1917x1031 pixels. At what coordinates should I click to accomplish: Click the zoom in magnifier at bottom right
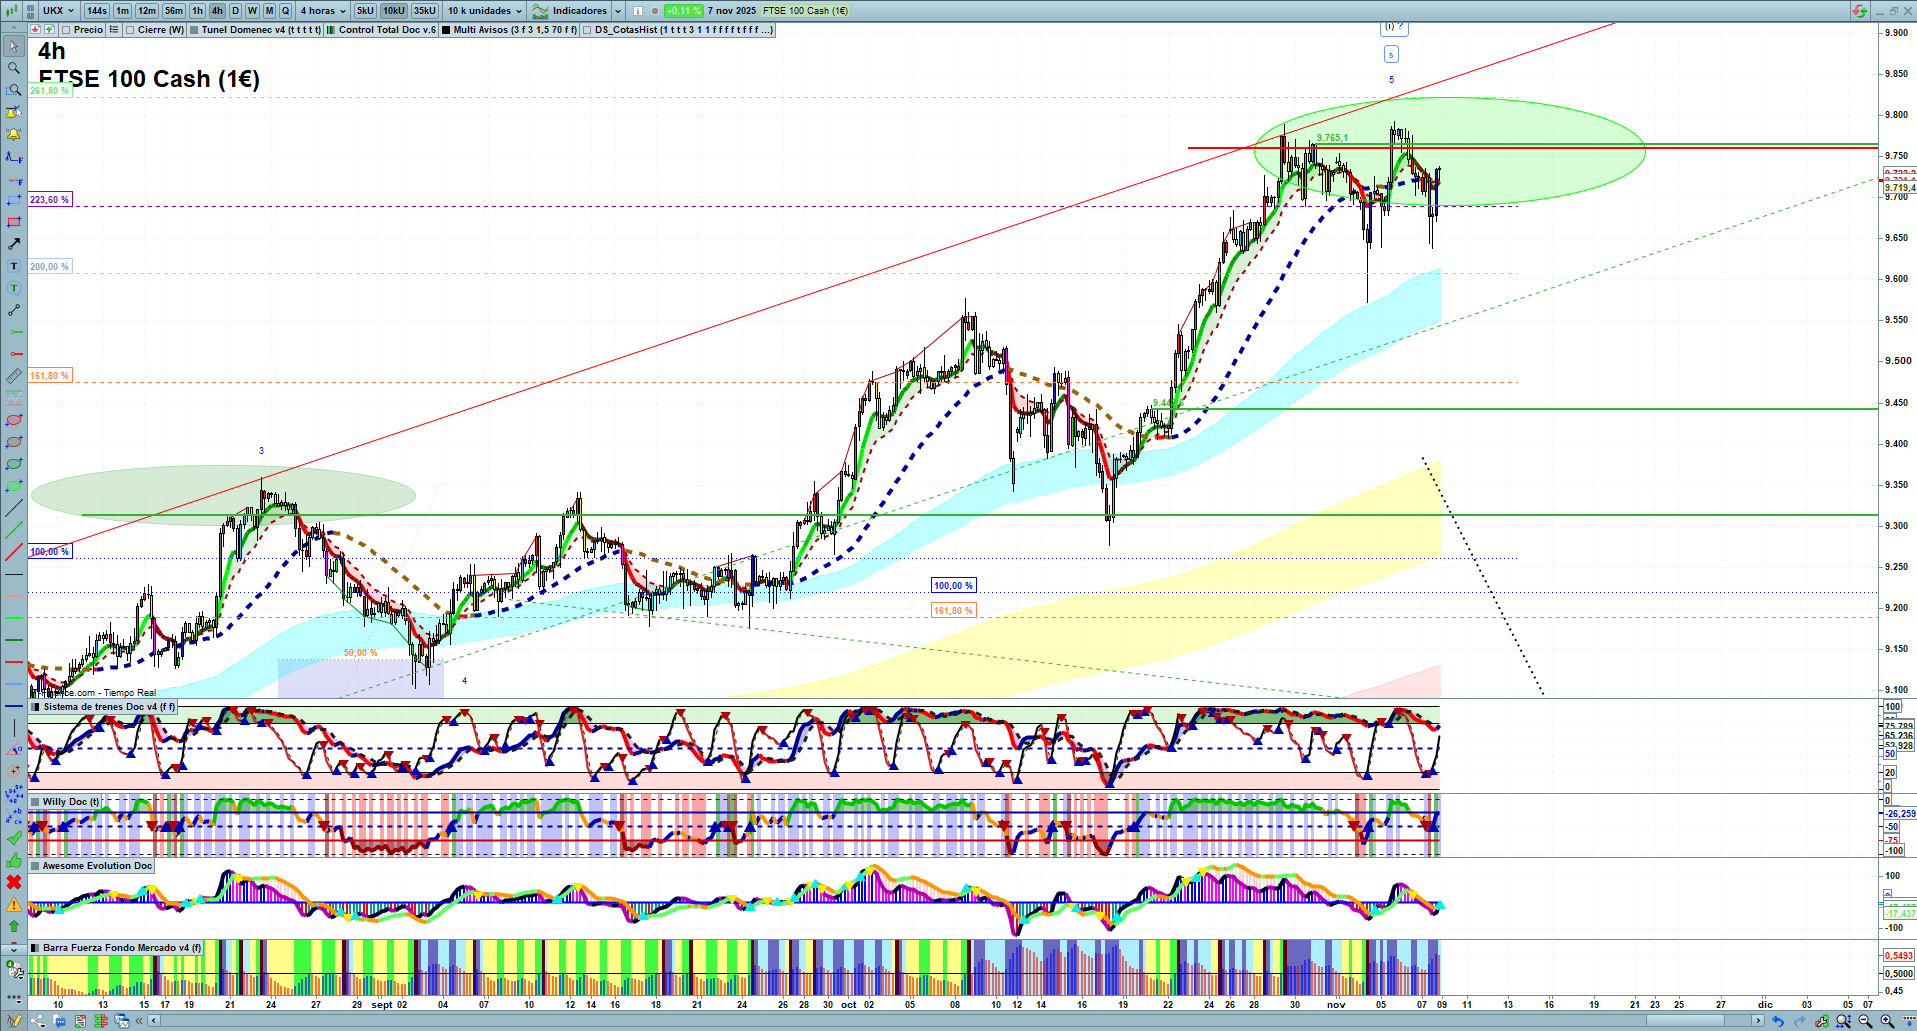tap(1887, 1021)
